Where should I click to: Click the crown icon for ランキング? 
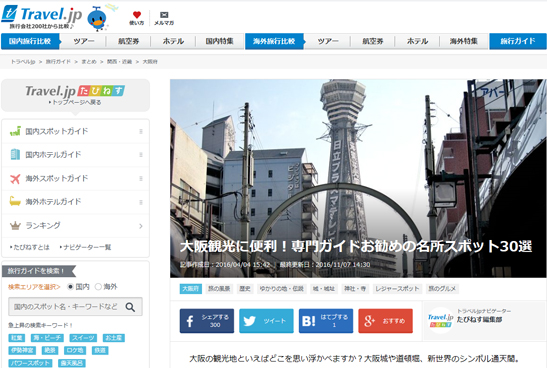[15, 225]
